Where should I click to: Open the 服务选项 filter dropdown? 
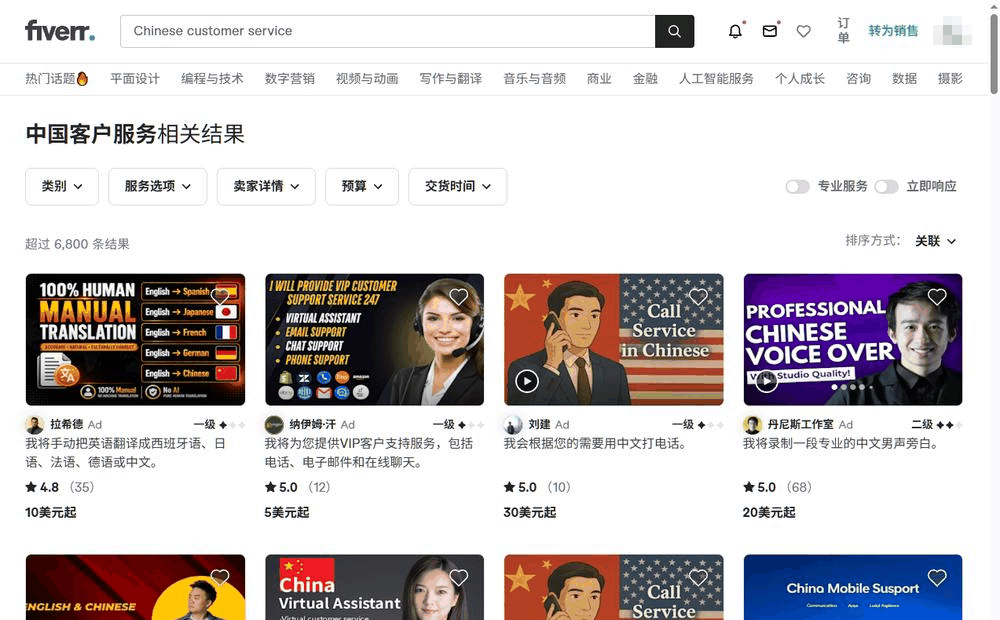point(158,186)
